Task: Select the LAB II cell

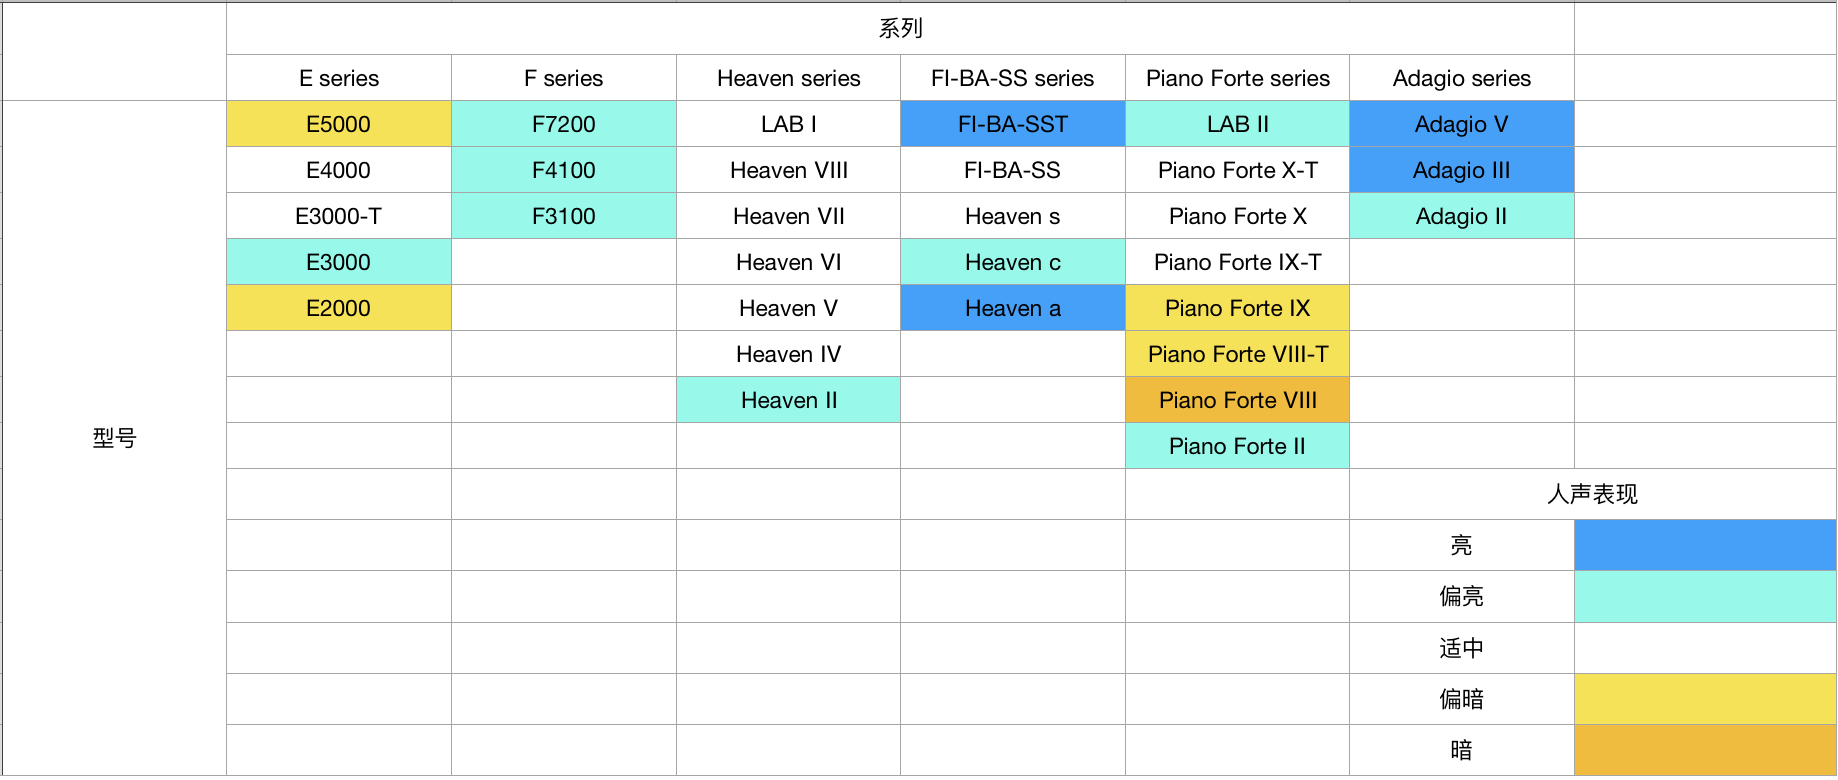Action: (1237, 124)
